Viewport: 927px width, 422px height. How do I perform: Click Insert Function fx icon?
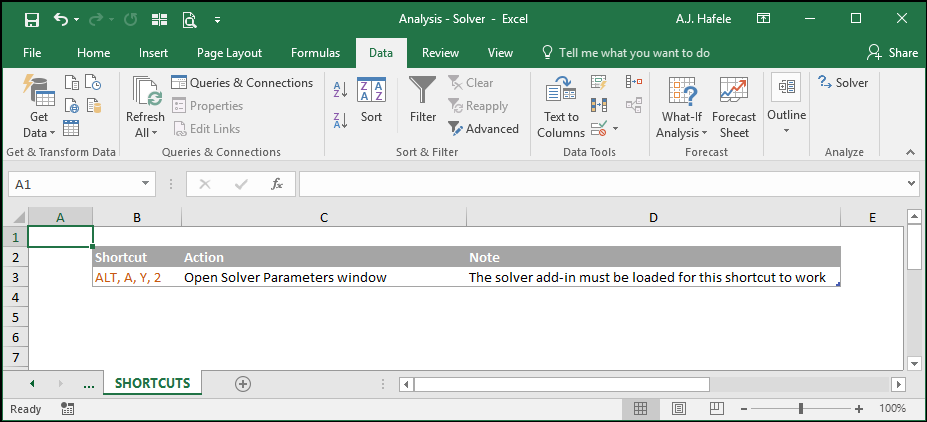(276, 184)
